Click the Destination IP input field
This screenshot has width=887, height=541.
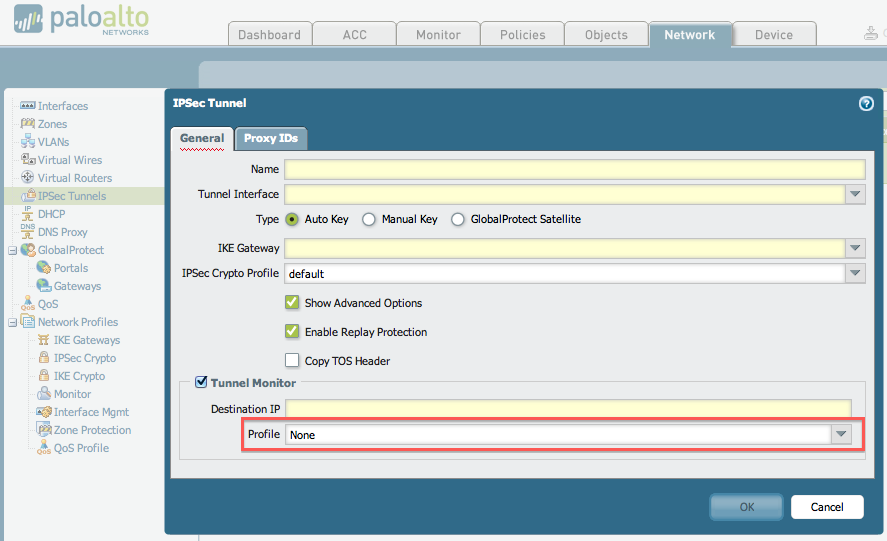point(567,409)
